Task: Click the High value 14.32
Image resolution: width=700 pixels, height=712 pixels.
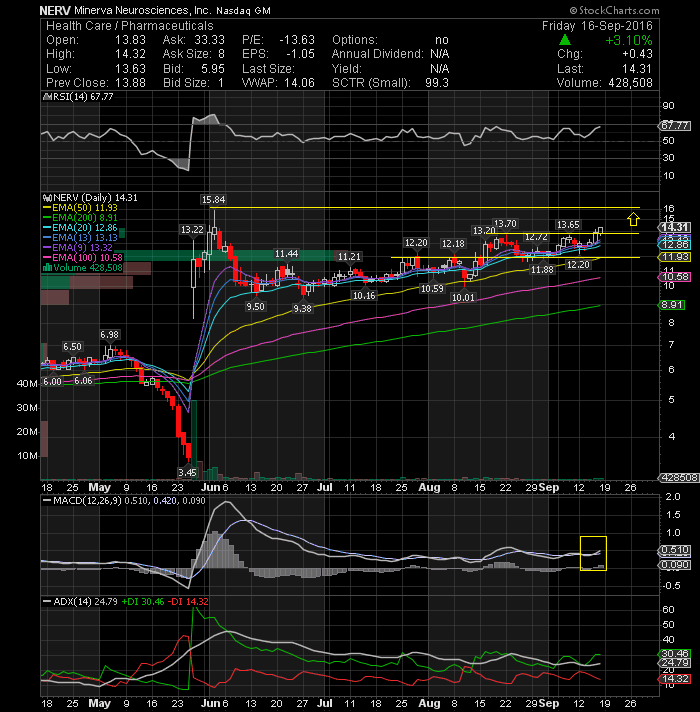Action: click(x=130, y=54)
